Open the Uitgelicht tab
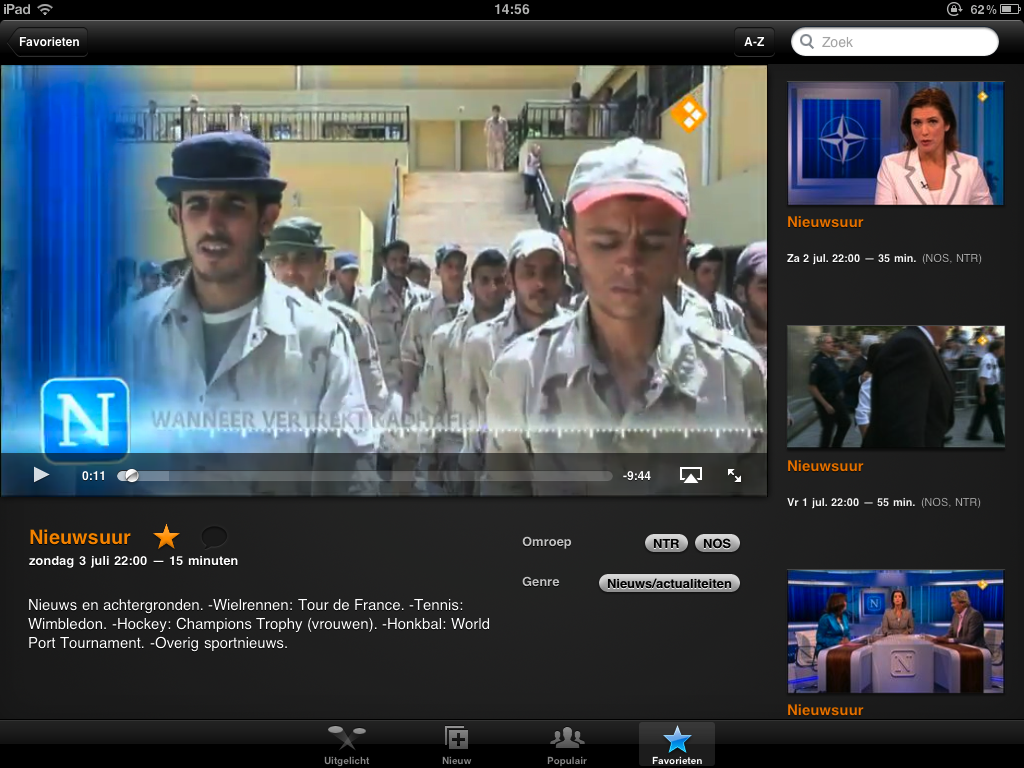 (346, 745)
